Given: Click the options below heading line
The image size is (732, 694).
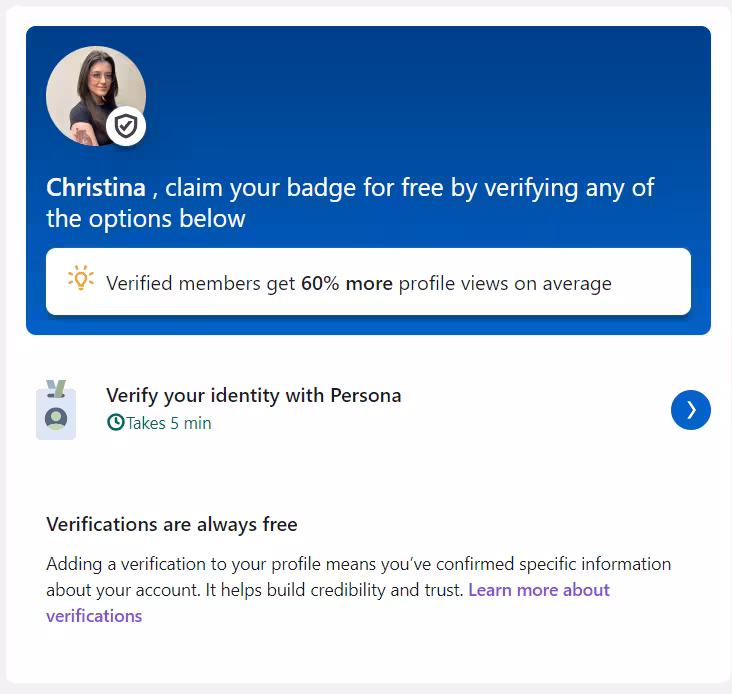Looking at the screenshot, I should [146, 219].
